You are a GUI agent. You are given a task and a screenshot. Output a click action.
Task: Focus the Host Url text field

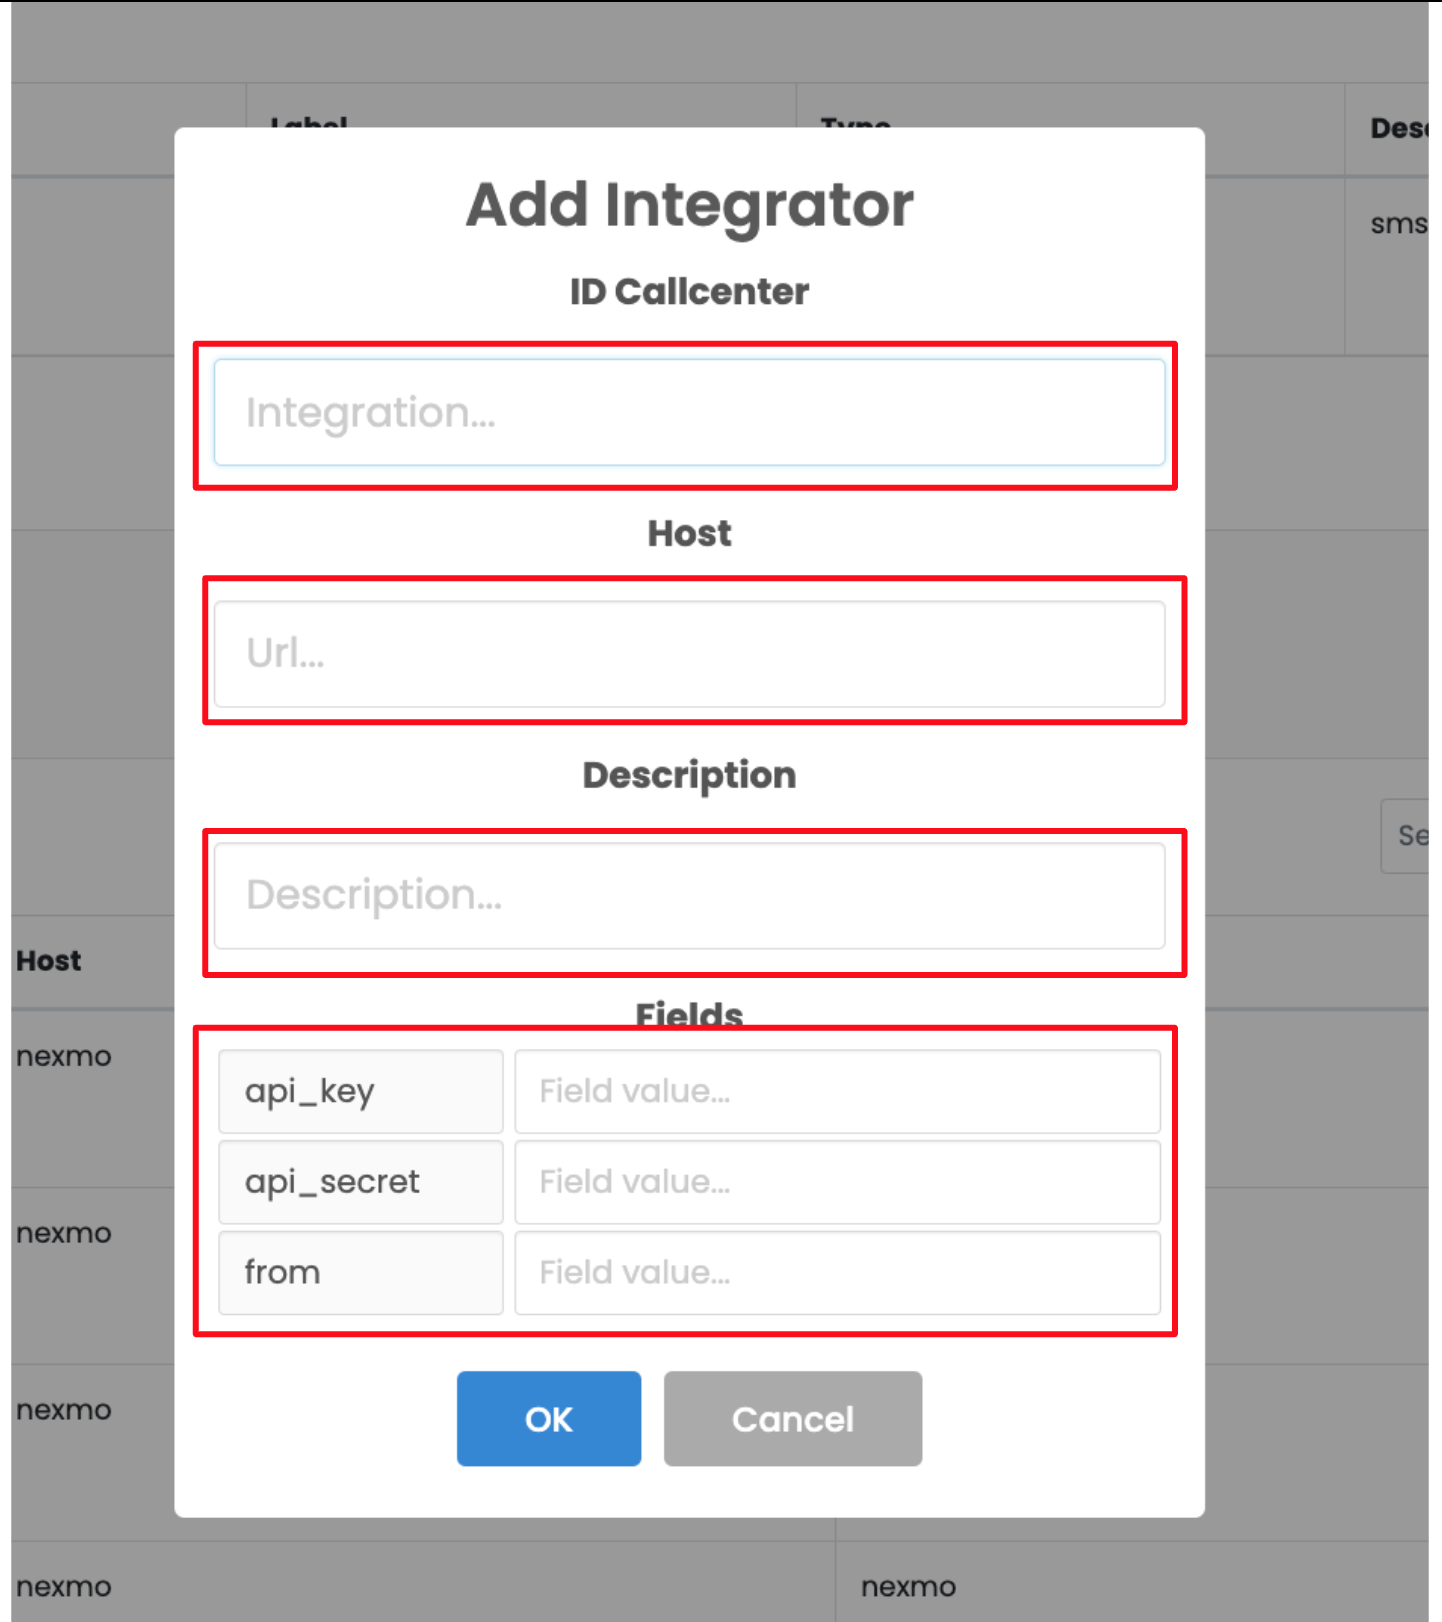(x=689, y=654)
